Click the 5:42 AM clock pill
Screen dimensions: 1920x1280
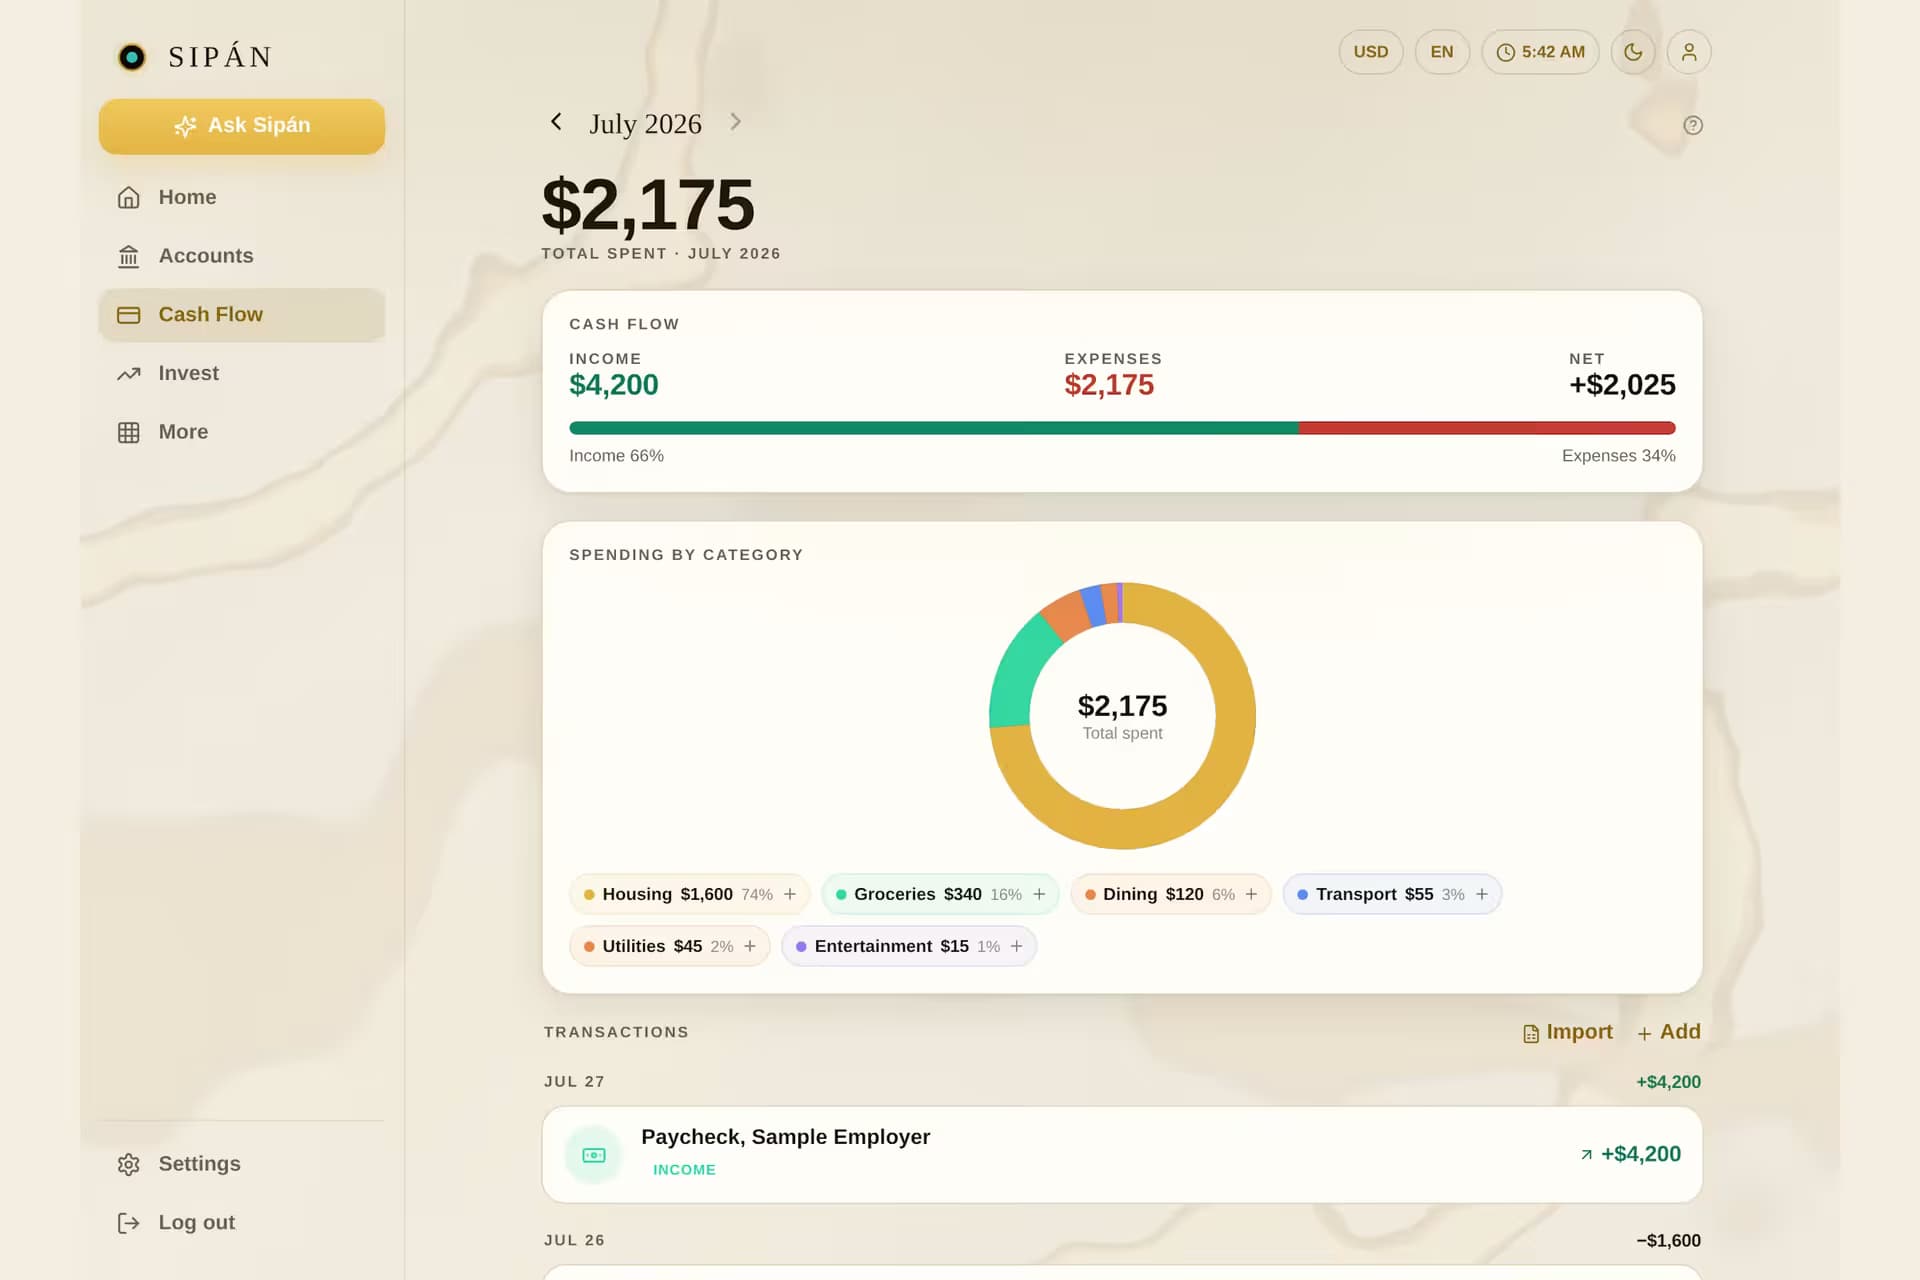(1540, 52)
